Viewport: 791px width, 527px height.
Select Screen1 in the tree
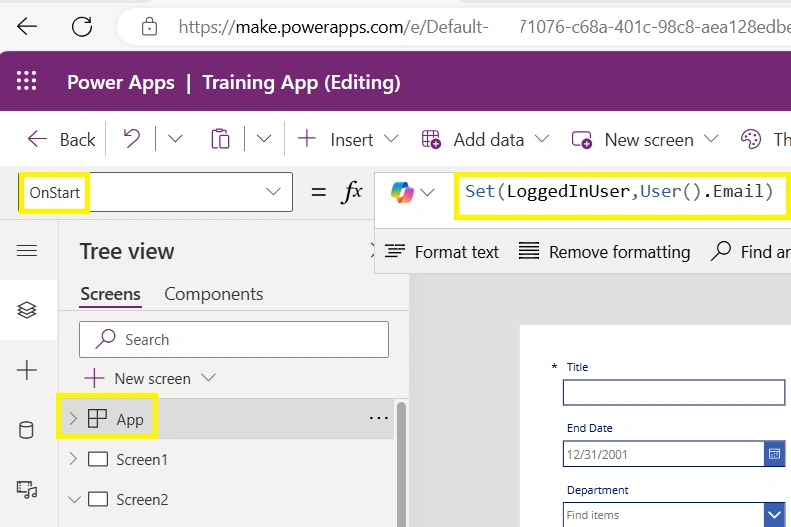[142, 459]
